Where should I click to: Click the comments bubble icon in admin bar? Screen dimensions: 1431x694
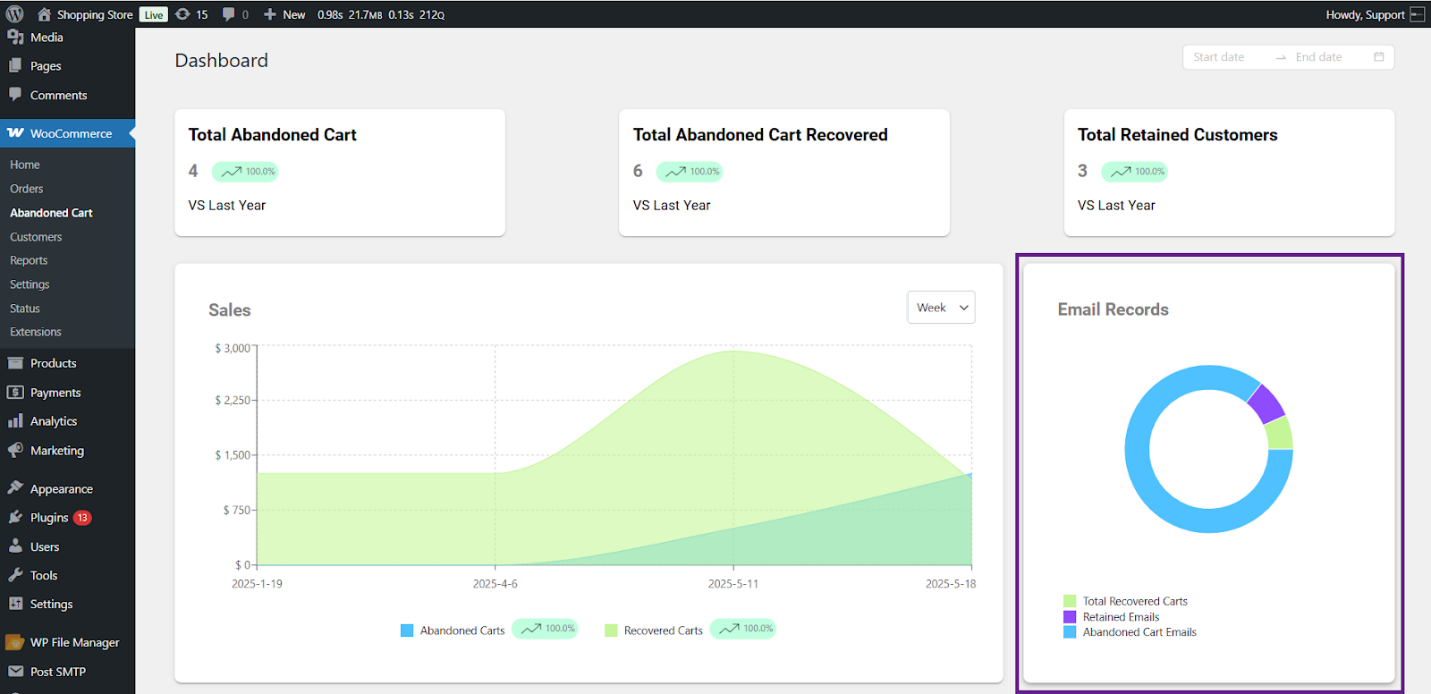point(229,14)
